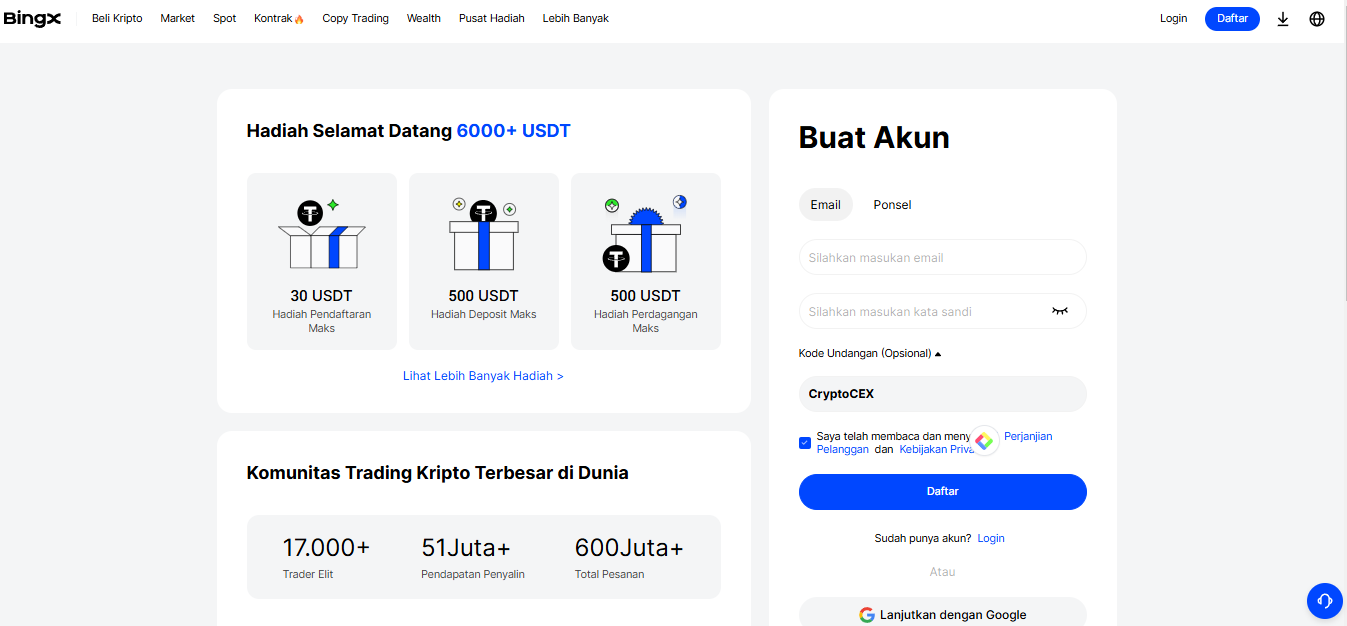Select the Email tab
The width and height of the screenshot is (1347, 626).
(x=825, y=204)
